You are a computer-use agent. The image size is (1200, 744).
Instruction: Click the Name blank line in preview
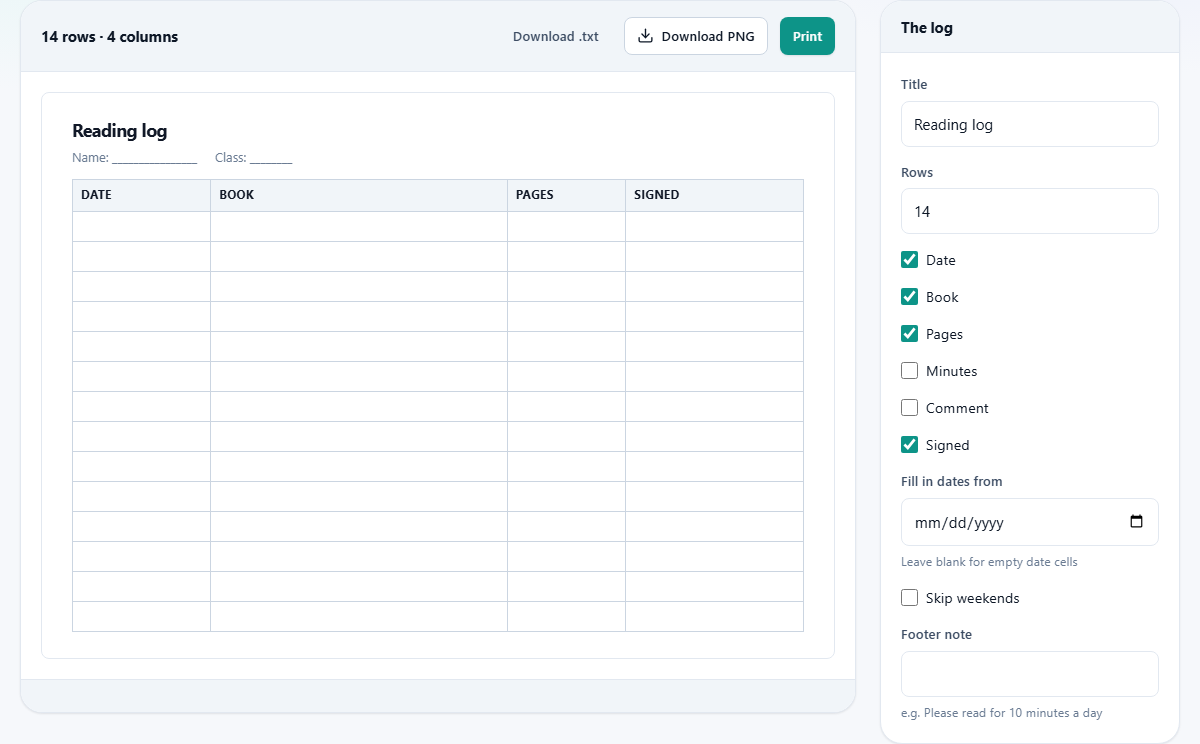pos(154,159)
